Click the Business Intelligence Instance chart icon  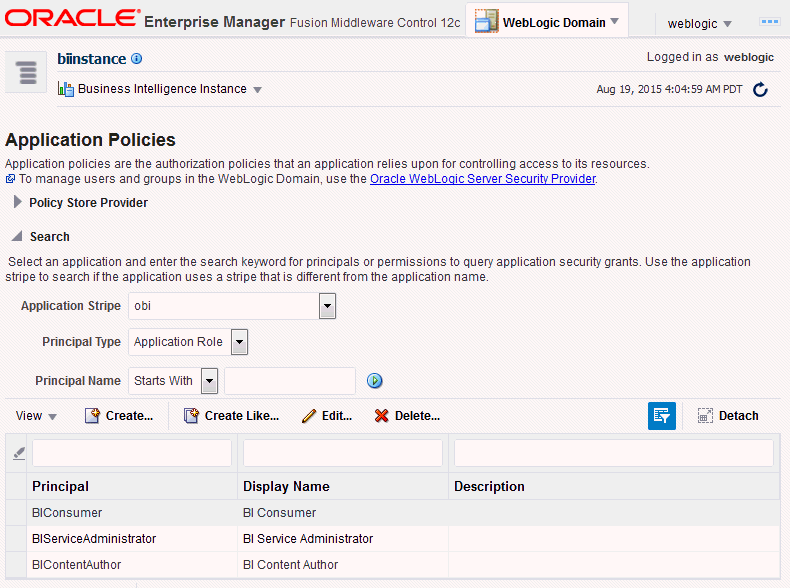click(x=65, y=89)
